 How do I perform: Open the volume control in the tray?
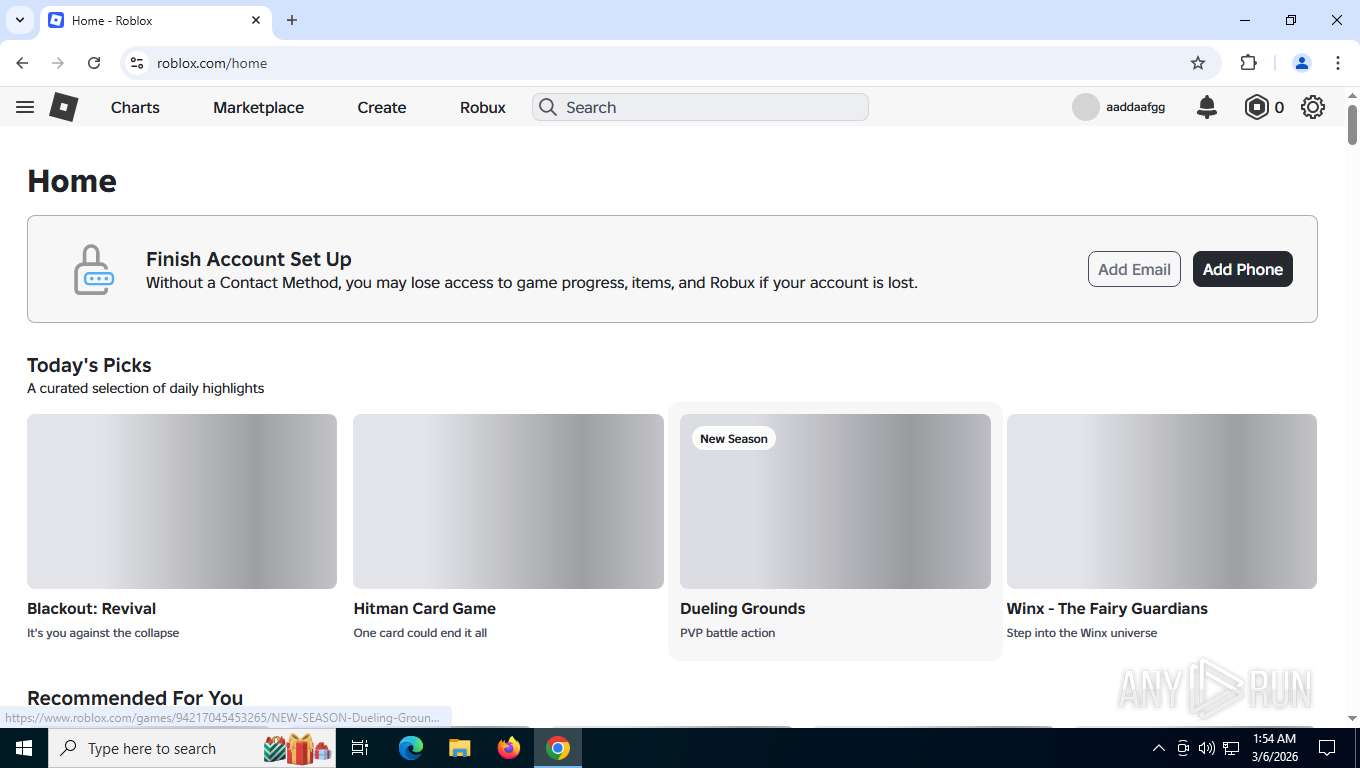(1207, 748)
